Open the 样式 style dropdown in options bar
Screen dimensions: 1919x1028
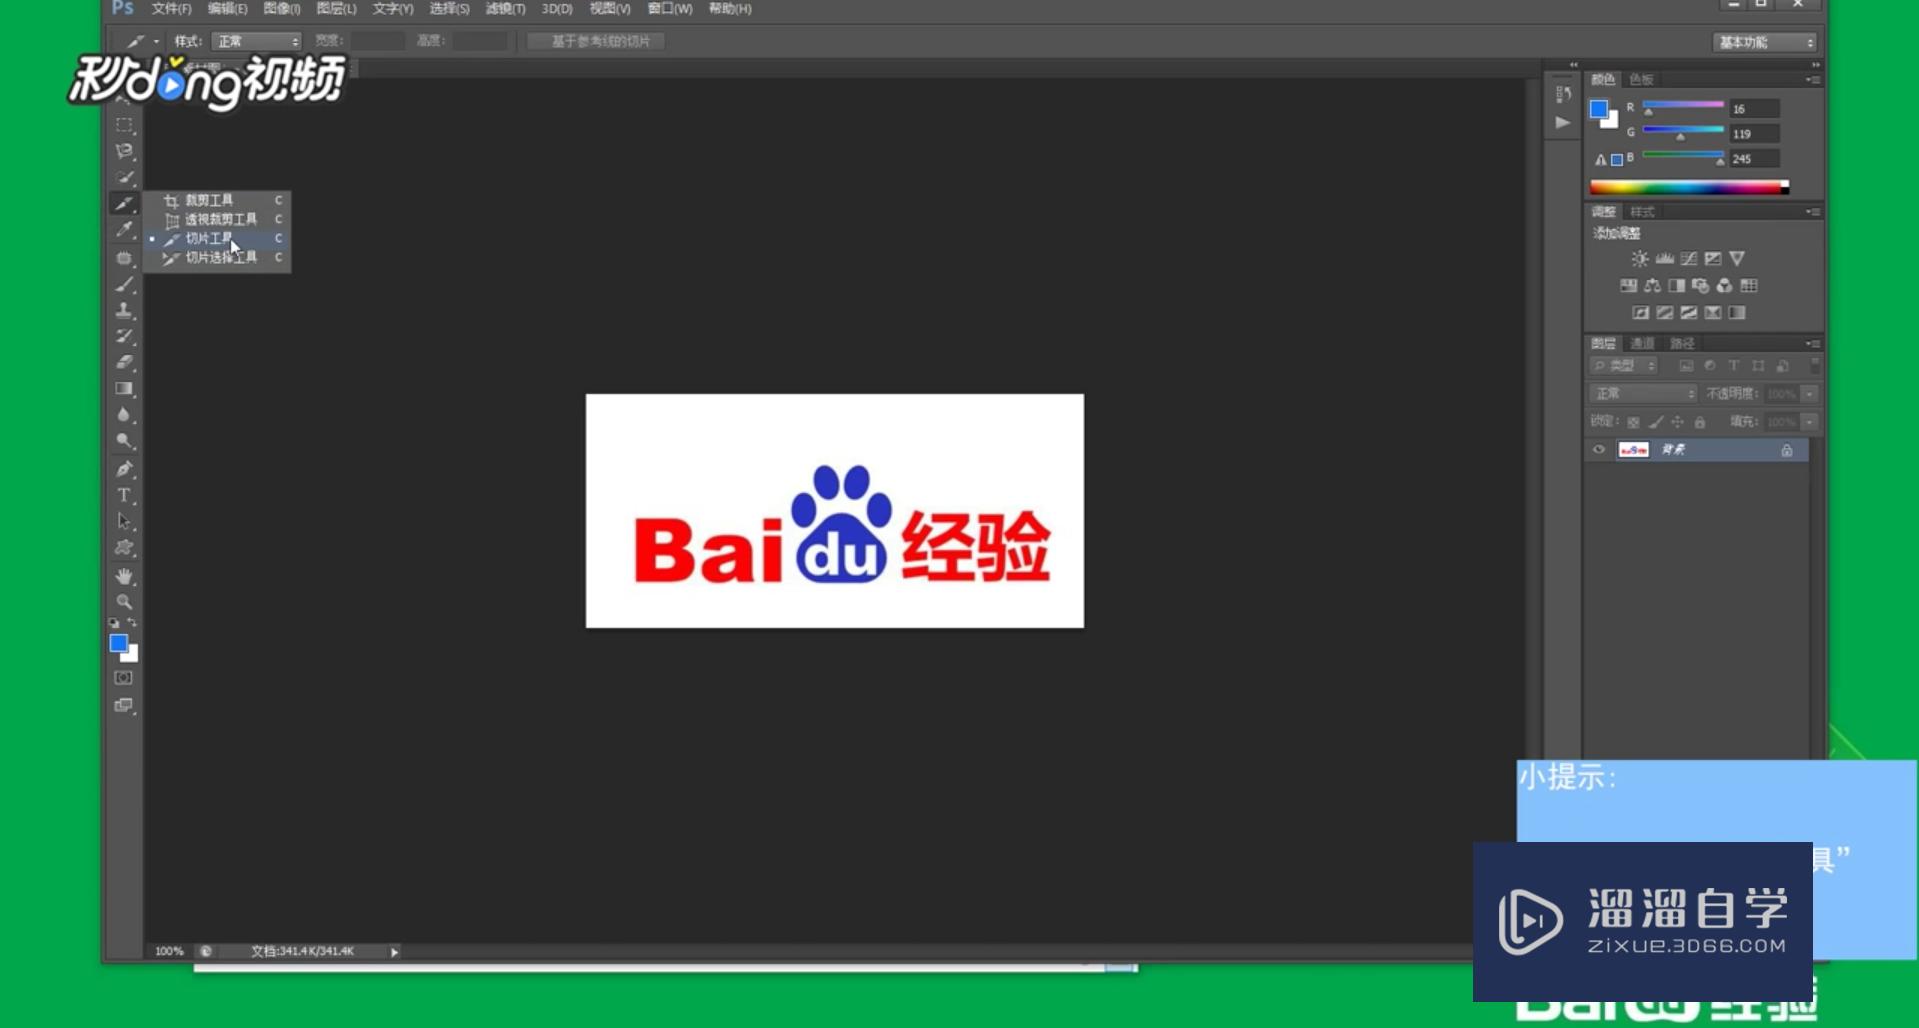pos(257,41)
